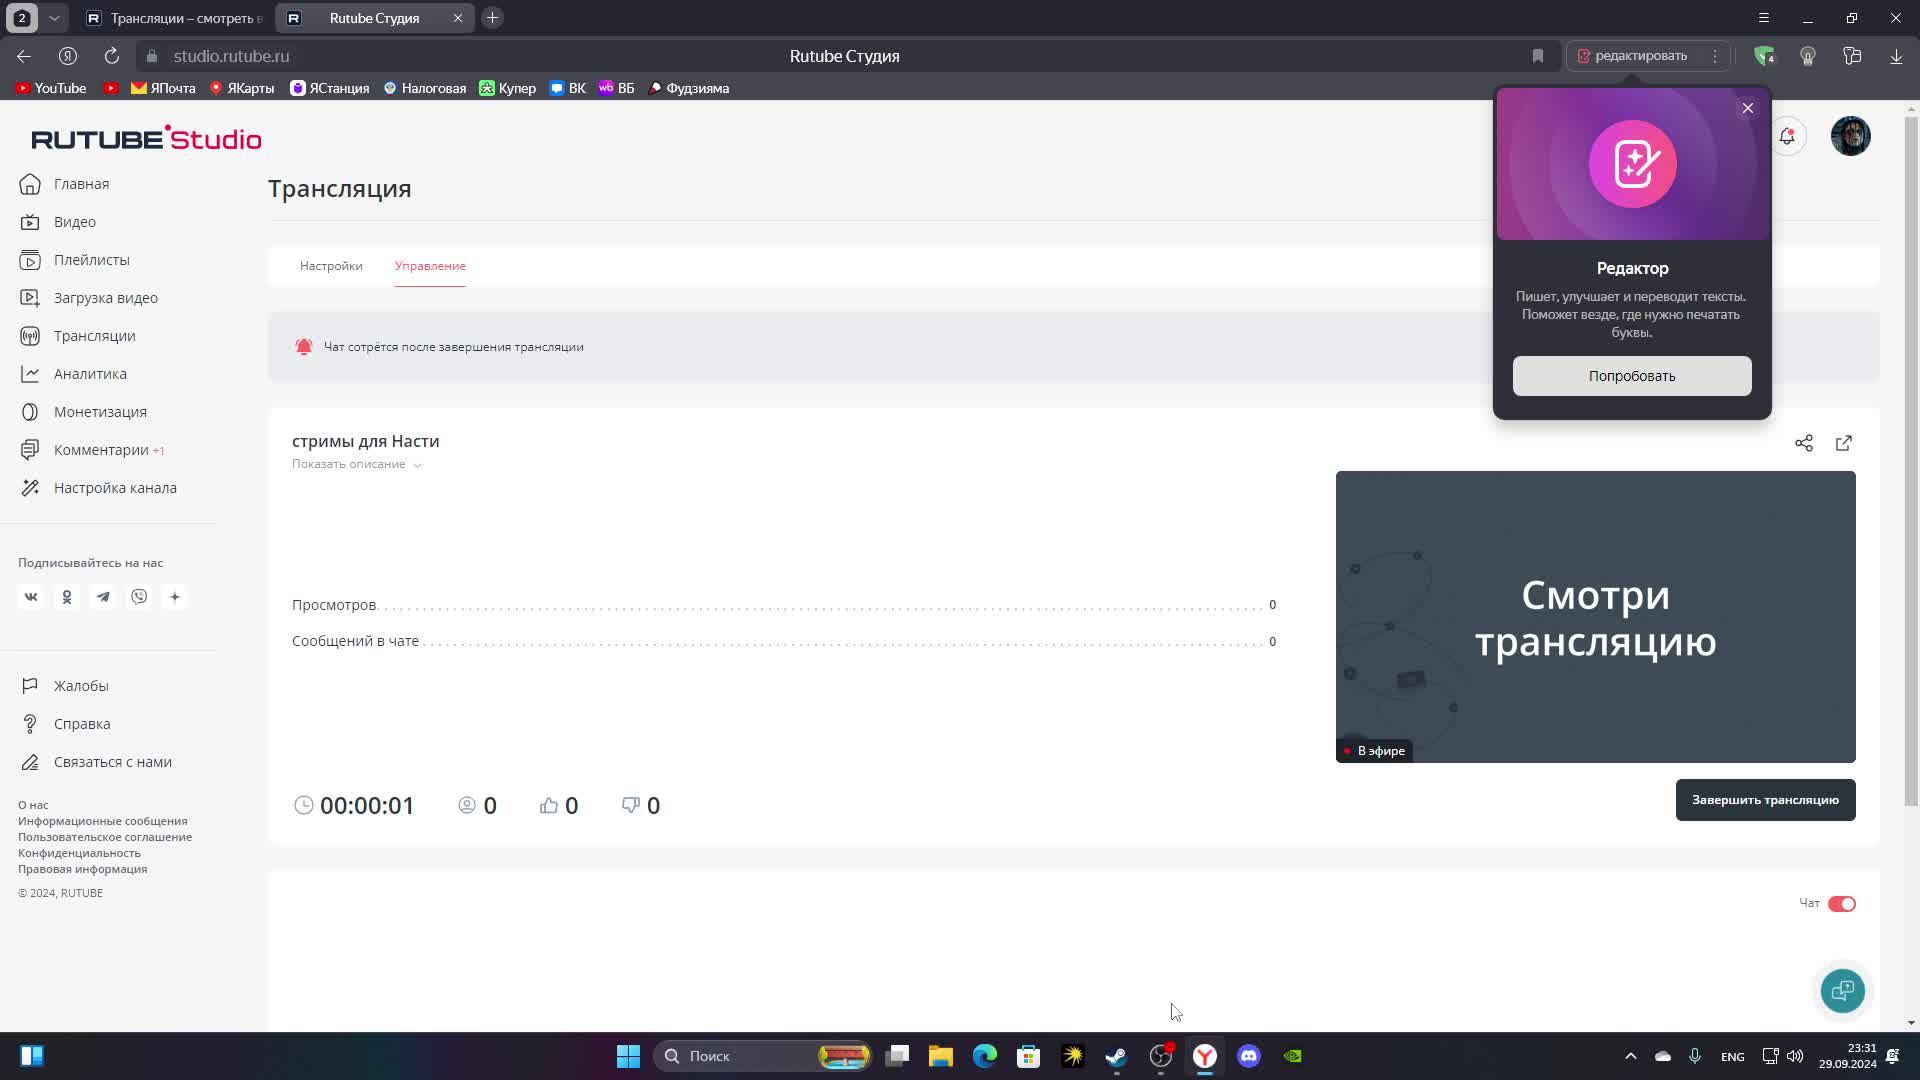This screenshot has width=1920, height=1080.
Task: Open Discord from the taskbar
Action: (1249, 1056)
